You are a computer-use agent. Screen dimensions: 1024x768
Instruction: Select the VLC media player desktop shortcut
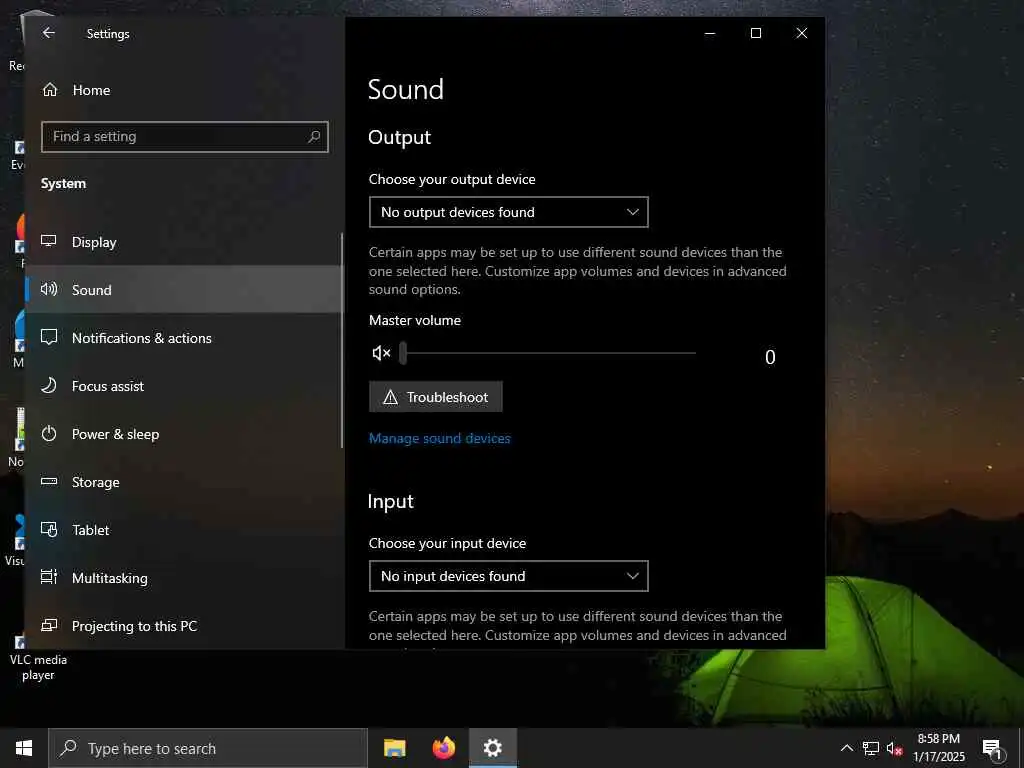(x=38, y=660)
